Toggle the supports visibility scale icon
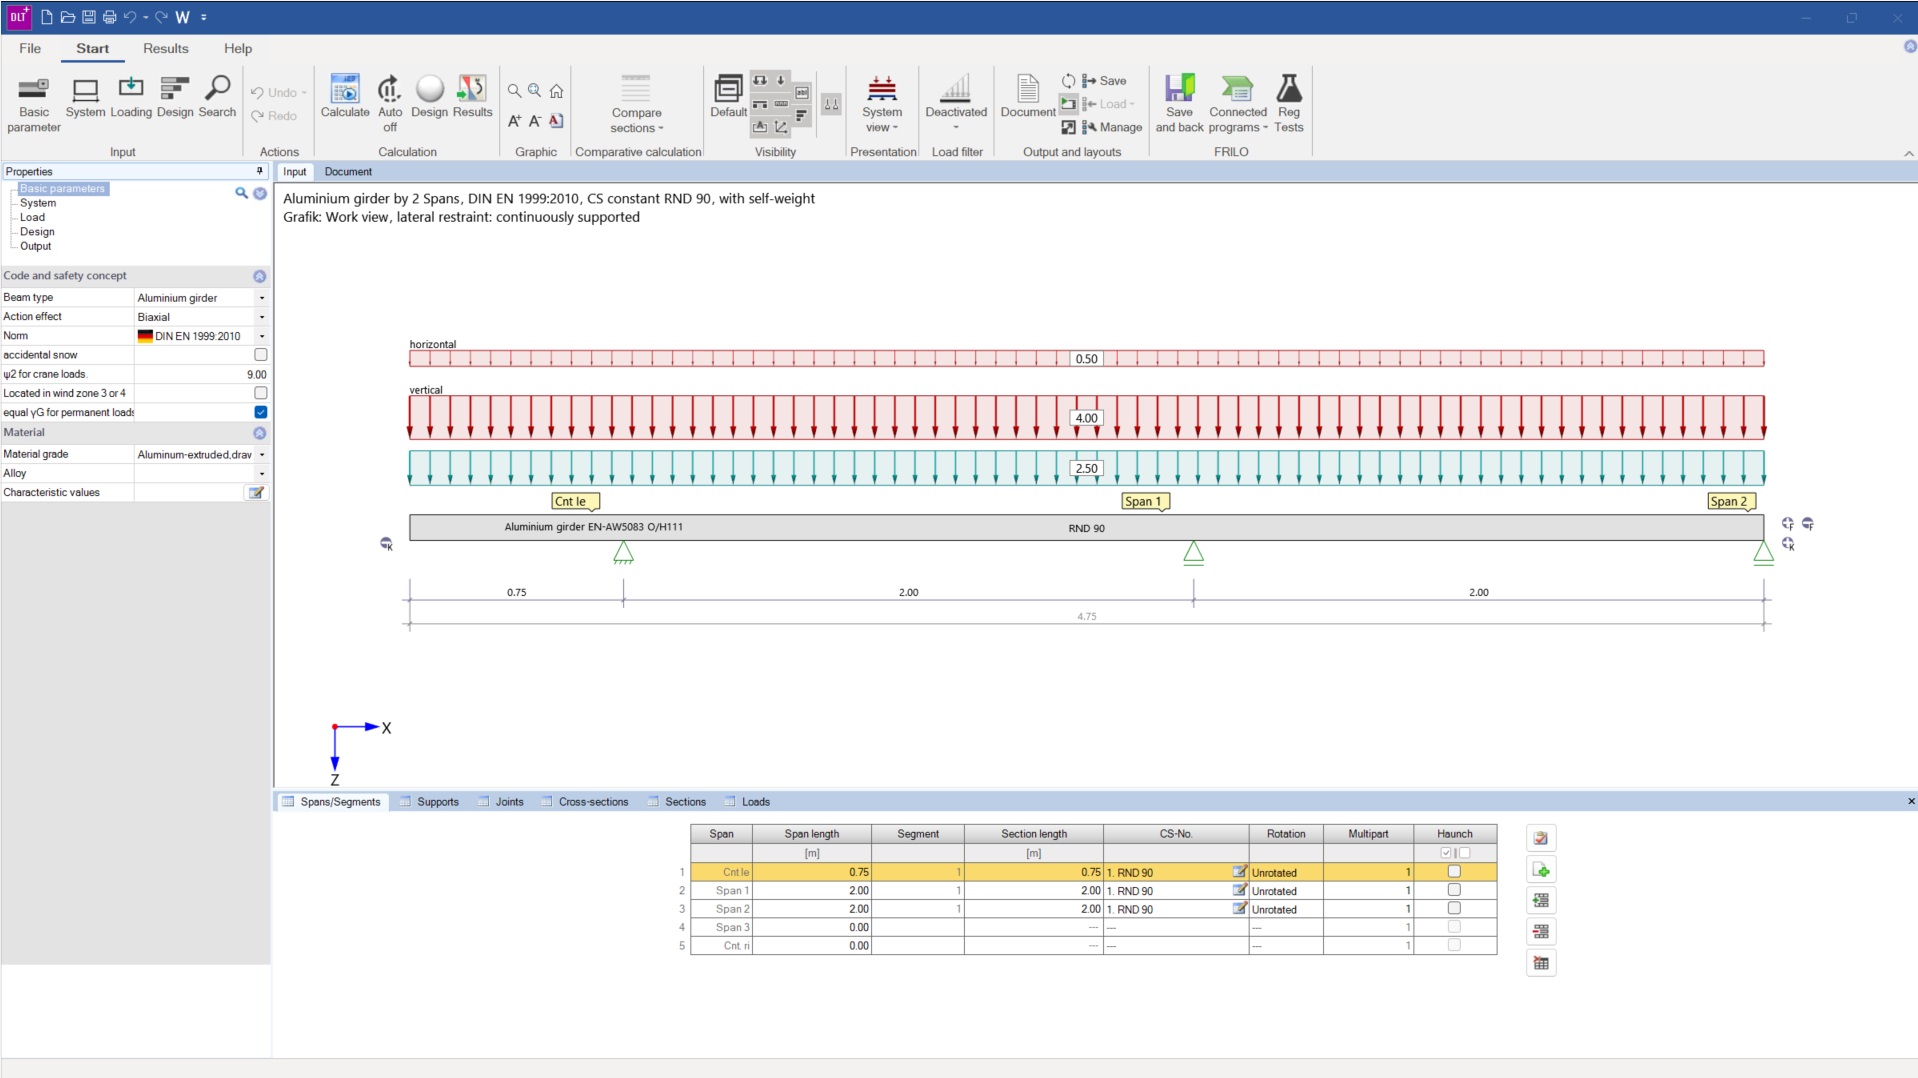1918x1078 pixels. coord(831,104)
